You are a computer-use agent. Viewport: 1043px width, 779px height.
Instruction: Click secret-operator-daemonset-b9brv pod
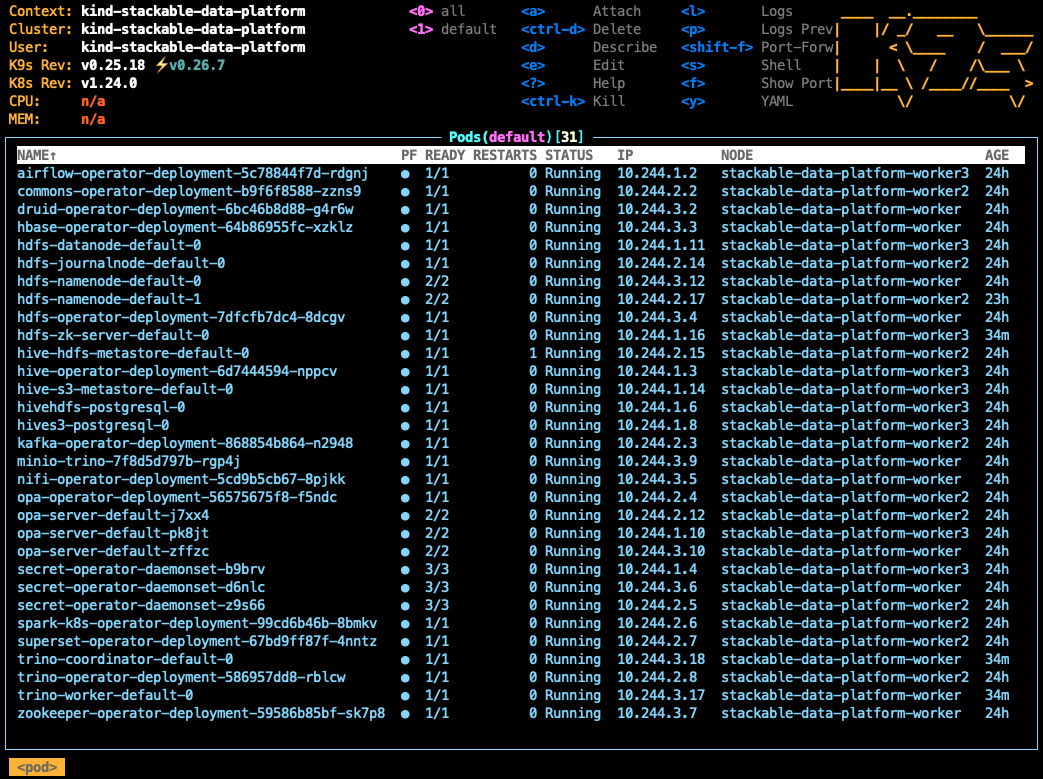point(520,568)
